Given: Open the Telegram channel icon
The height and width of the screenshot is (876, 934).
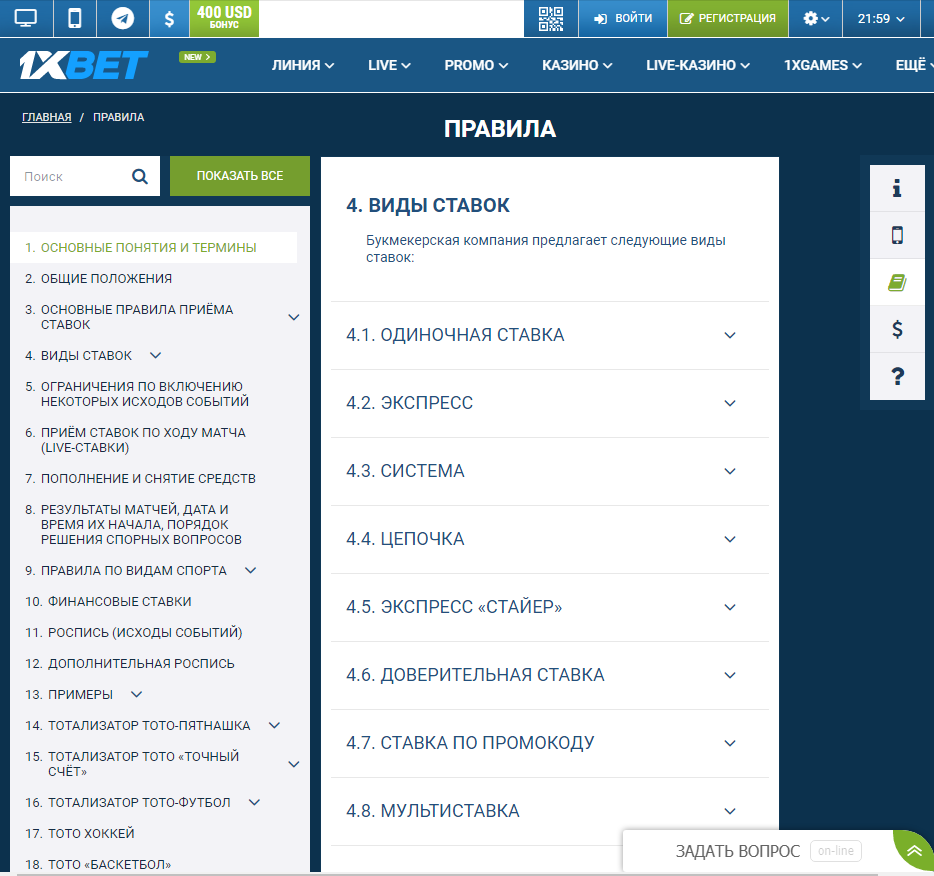Looking at the screenshot, I should [x=123, y=18].
